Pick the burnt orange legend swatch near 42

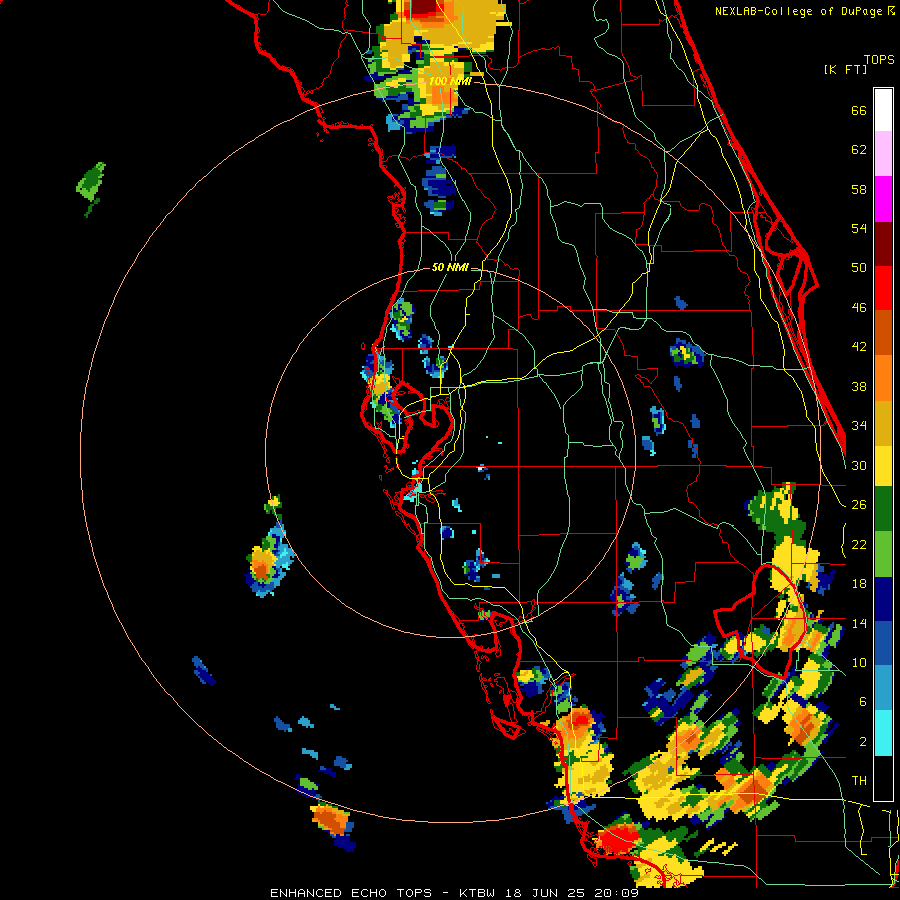coord(883,332)
